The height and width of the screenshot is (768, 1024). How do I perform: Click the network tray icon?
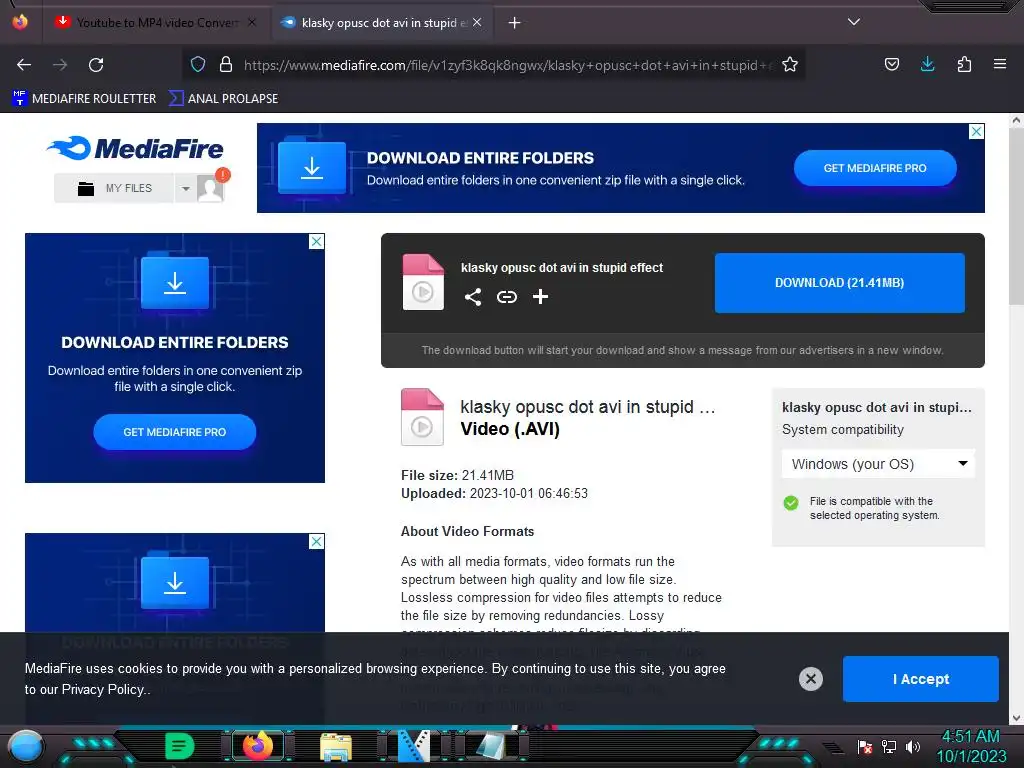tap(889, 746)
